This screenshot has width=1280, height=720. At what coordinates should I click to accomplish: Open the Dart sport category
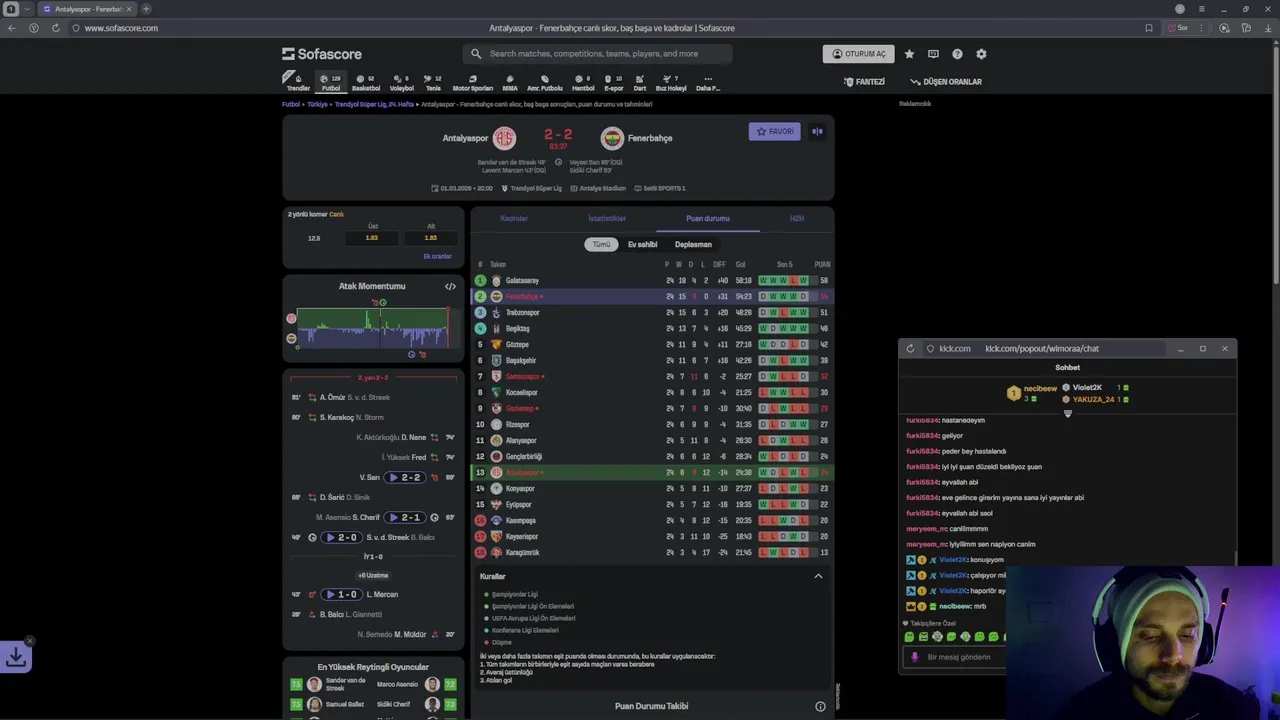tap(640, 82)
